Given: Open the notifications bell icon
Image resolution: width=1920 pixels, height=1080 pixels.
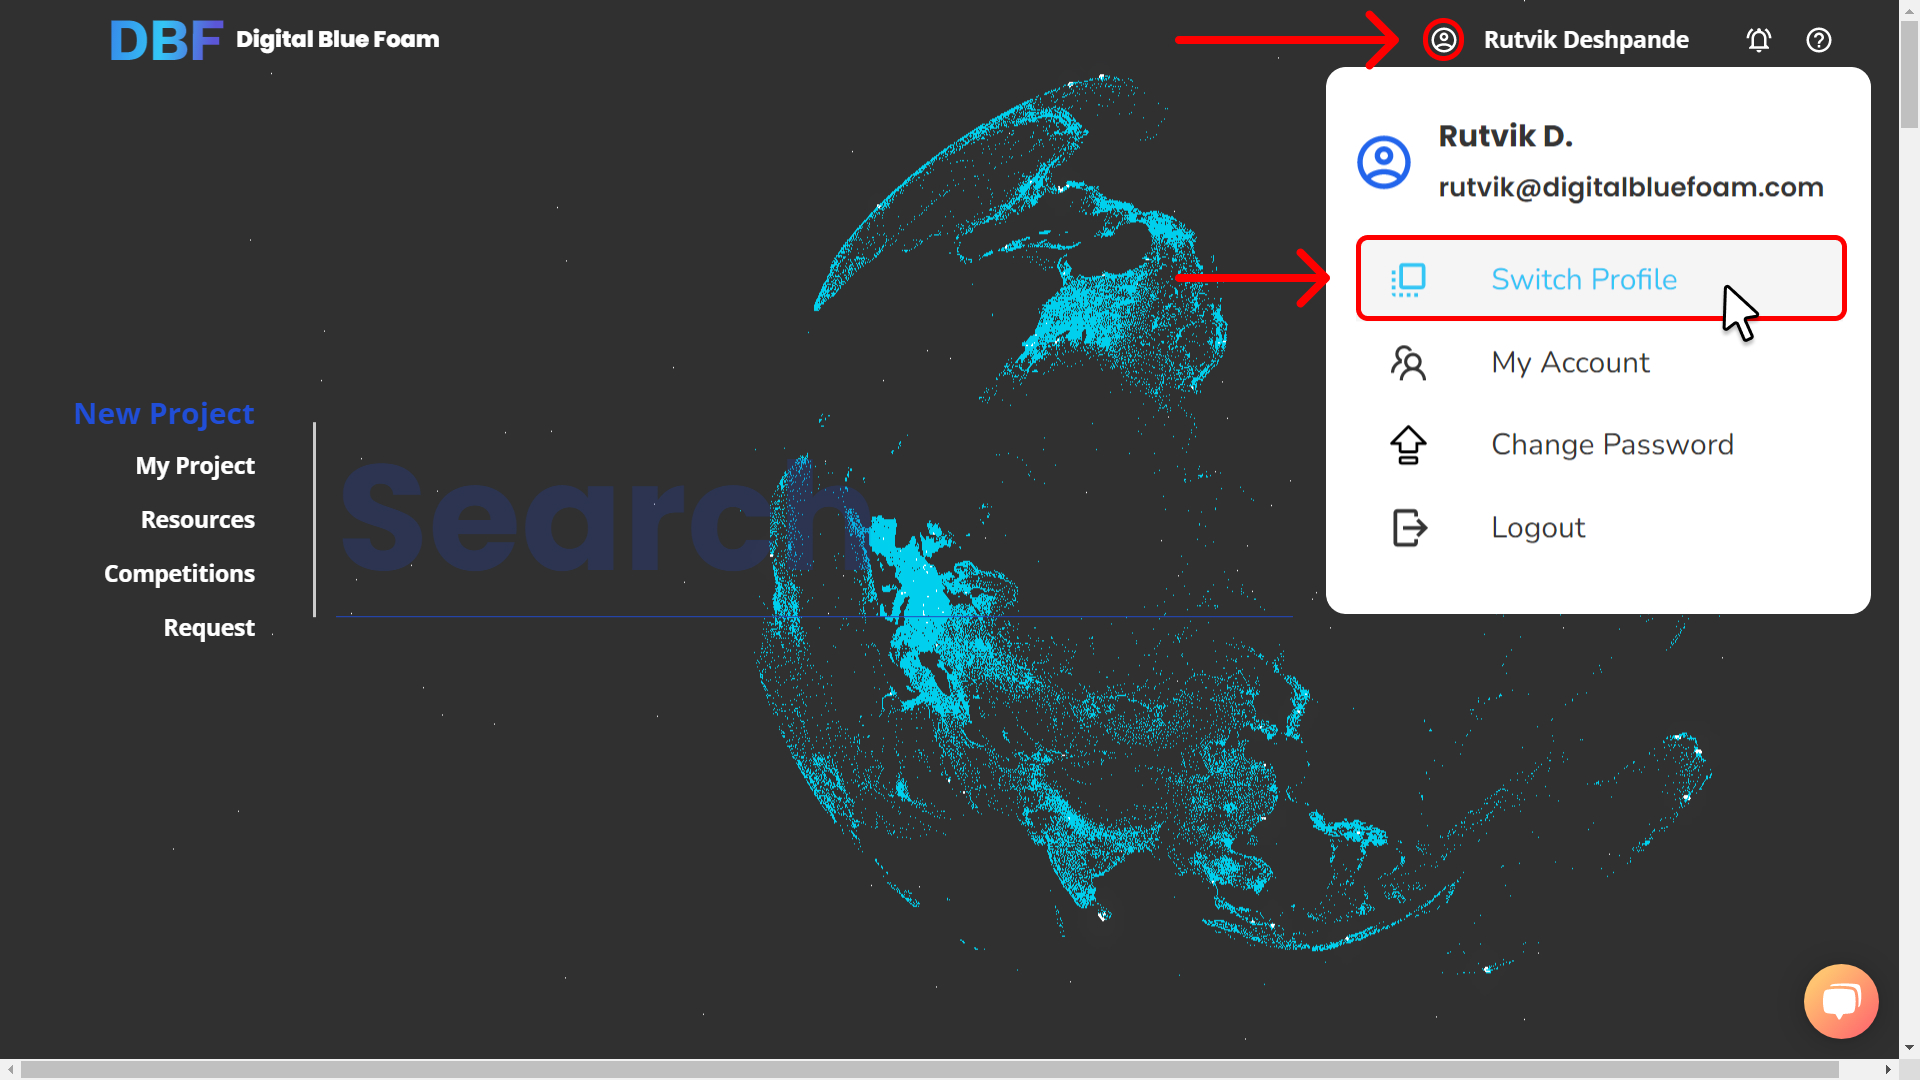Looking at the screenshot, I should pyautogui.click(x=1759, y=40).
